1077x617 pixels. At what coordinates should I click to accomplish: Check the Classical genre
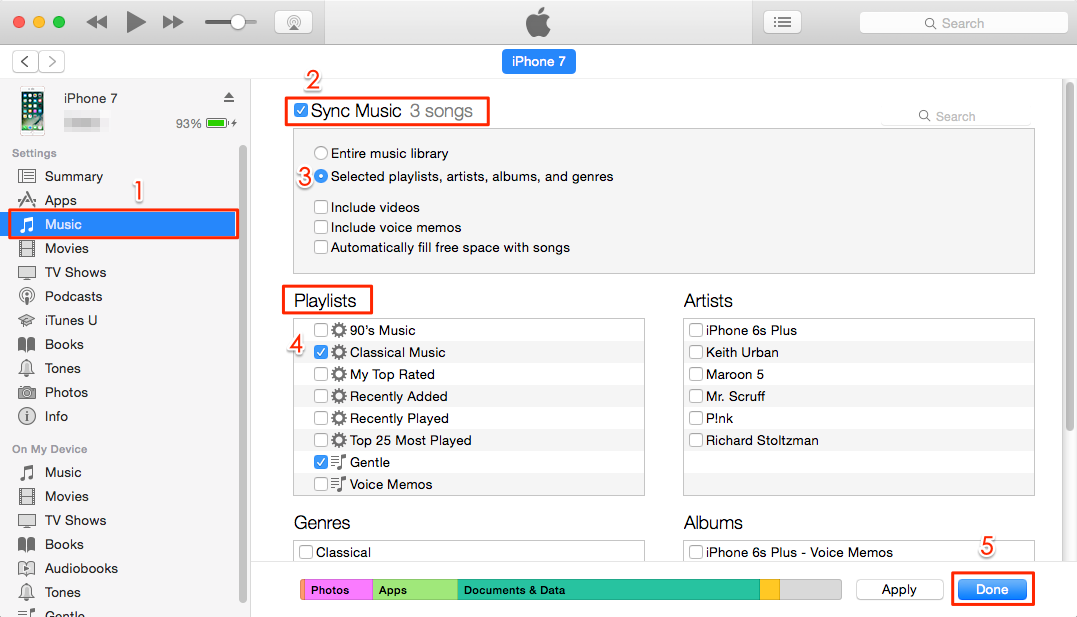point(306,552)
